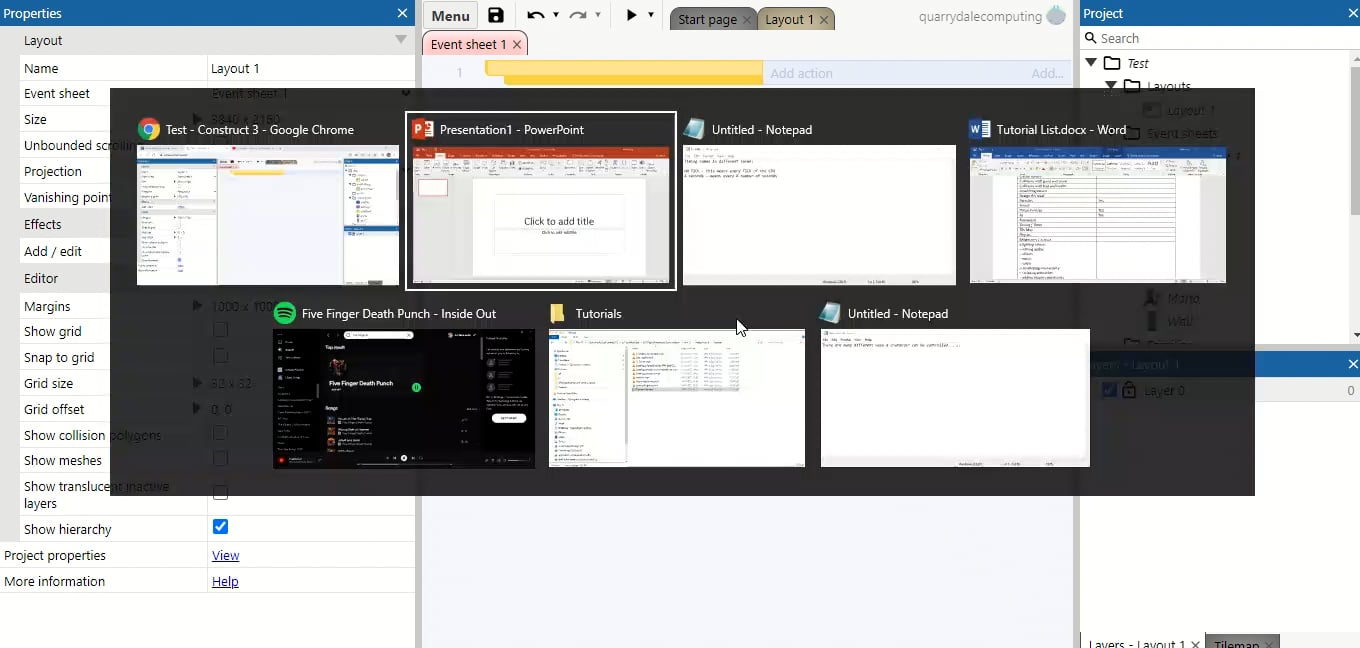The width and height of the screenshot is (1360, 648).
Task: Open the Undo history dropdown arrow
Action: pos(556,15)
